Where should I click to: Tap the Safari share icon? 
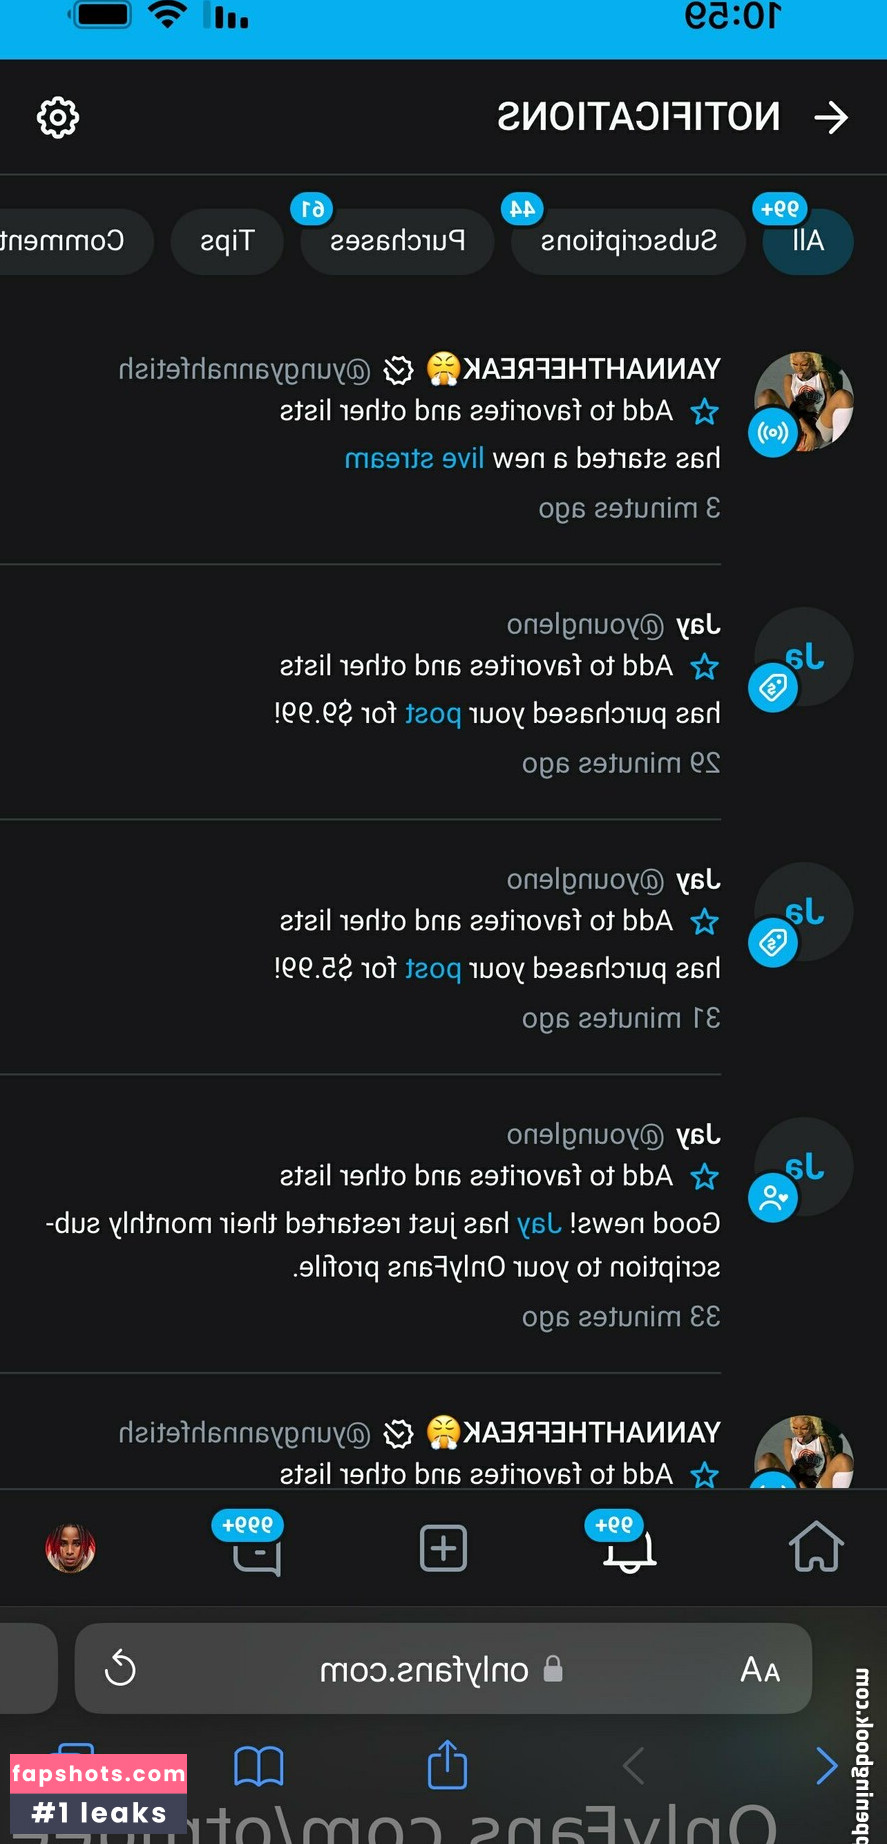pyautogui.click(x=447, y=1765)
